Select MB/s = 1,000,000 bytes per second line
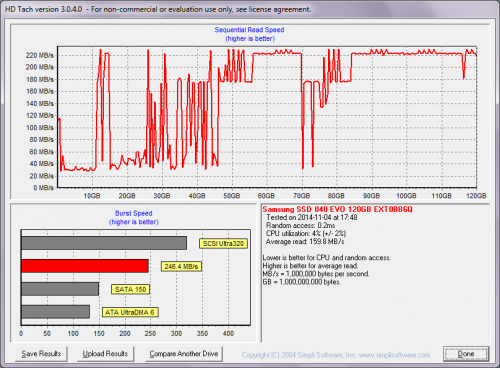The height and width of the screenshot is (368, 500). pos(316,274)
